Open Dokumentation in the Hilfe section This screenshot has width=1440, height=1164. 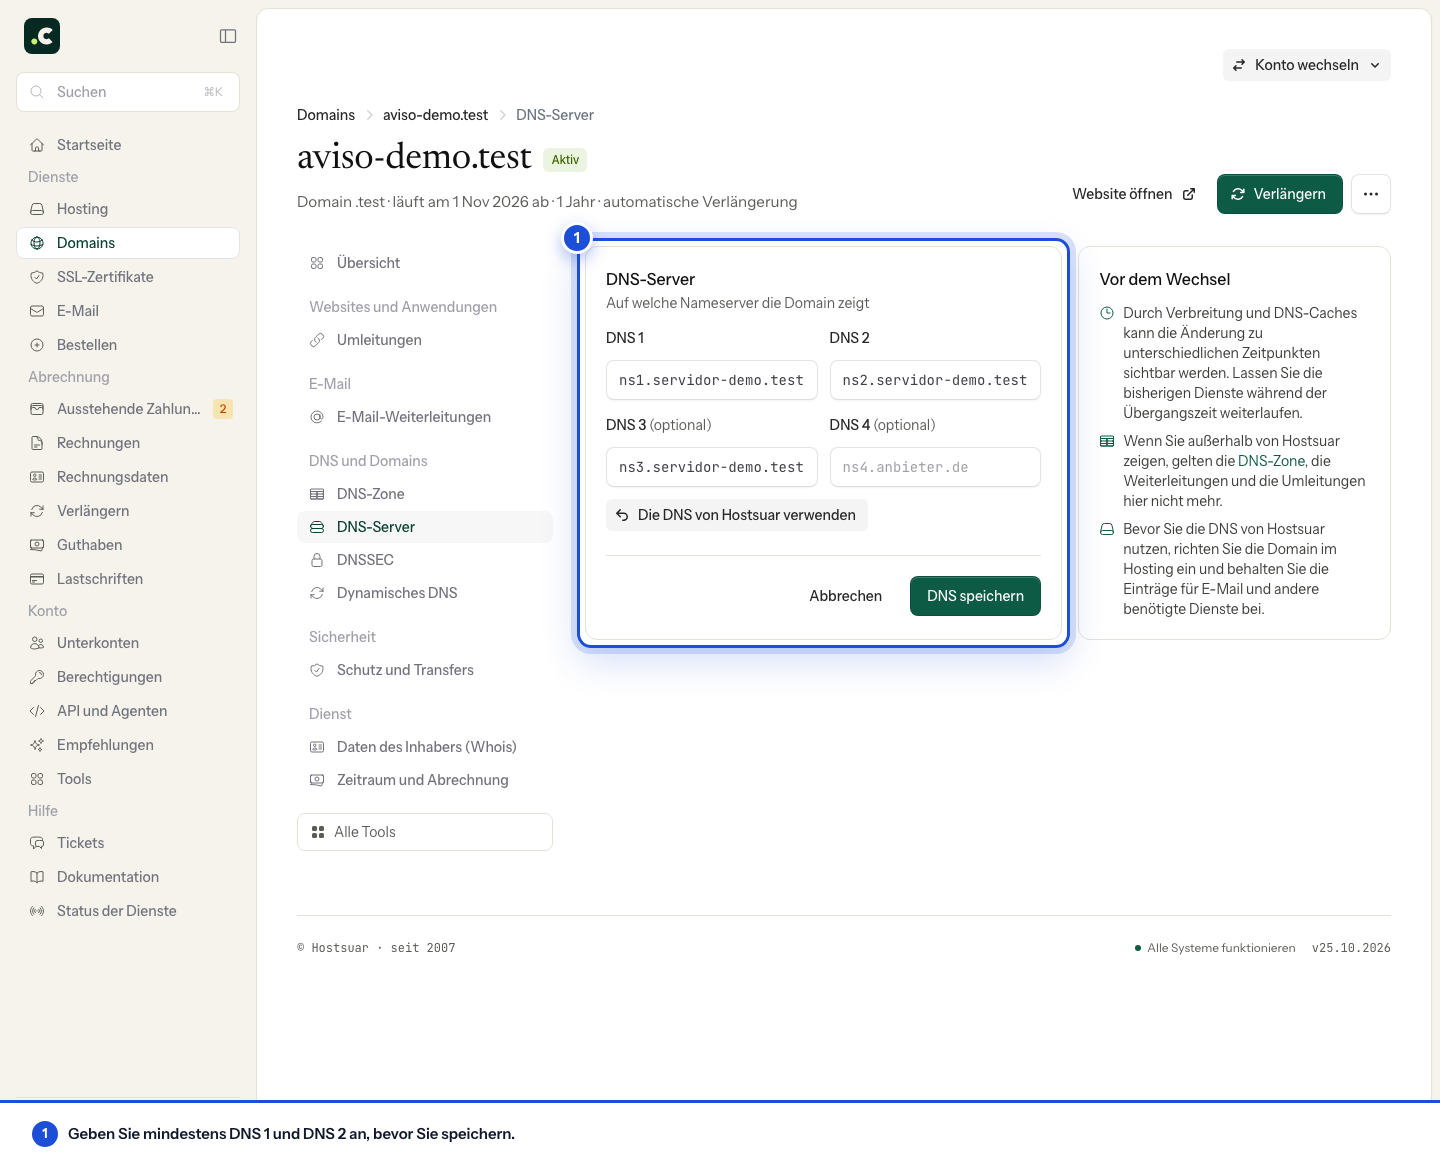pyautogui.click(x=128, y=877)
